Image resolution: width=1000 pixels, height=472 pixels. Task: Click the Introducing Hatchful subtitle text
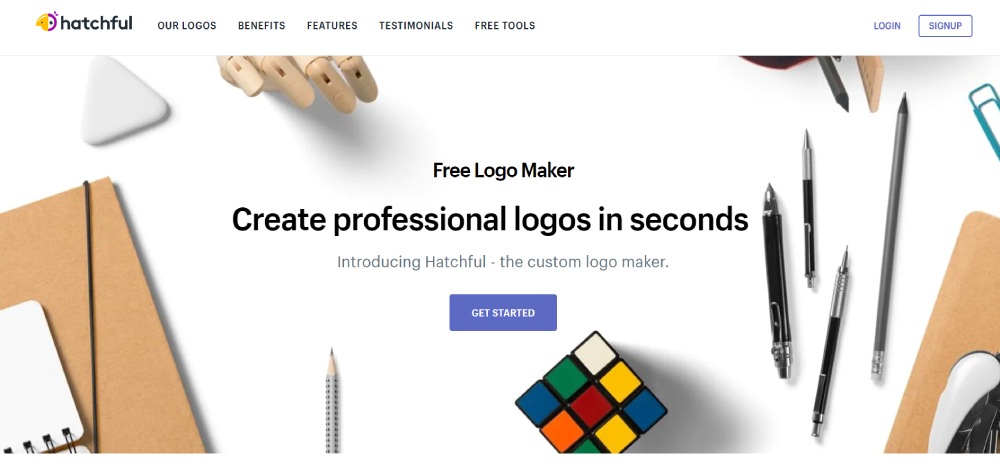click(503, 262)
